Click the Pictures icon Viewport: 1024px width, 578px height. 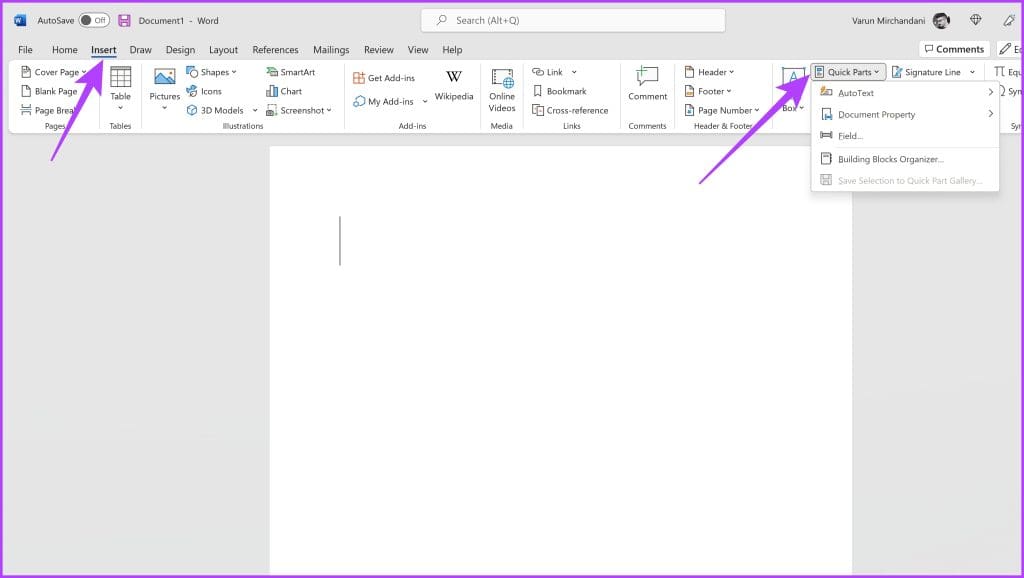(165, 77)
